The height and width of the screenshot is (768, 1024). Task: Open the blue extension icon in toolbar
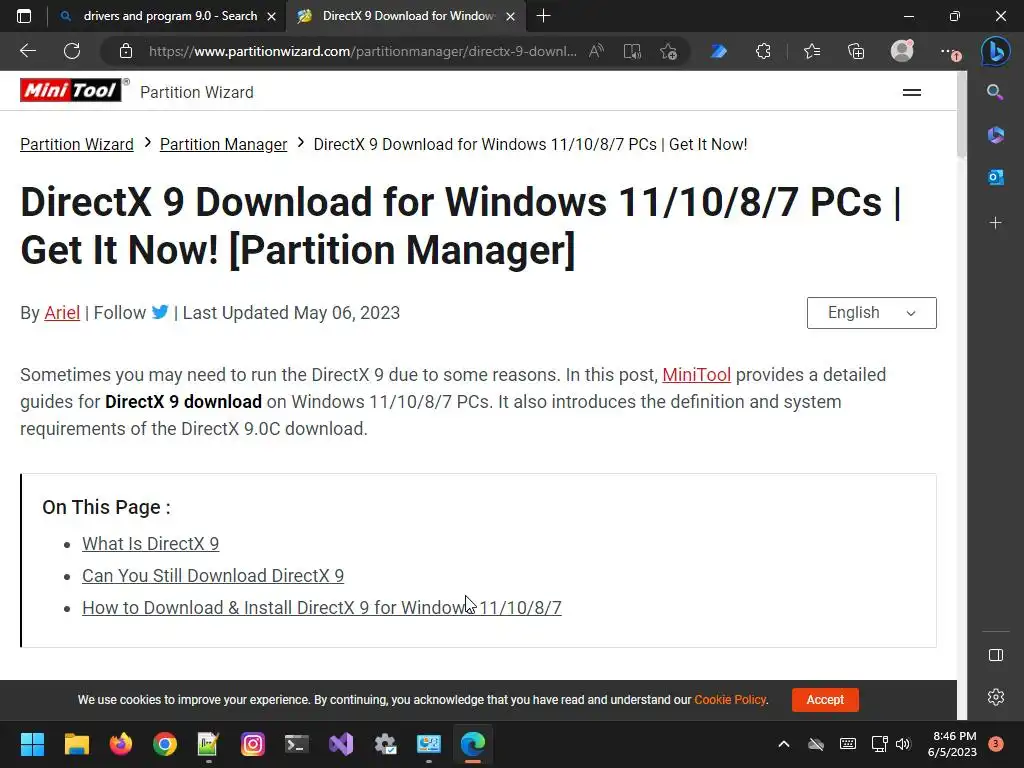[x=718, y=51]
